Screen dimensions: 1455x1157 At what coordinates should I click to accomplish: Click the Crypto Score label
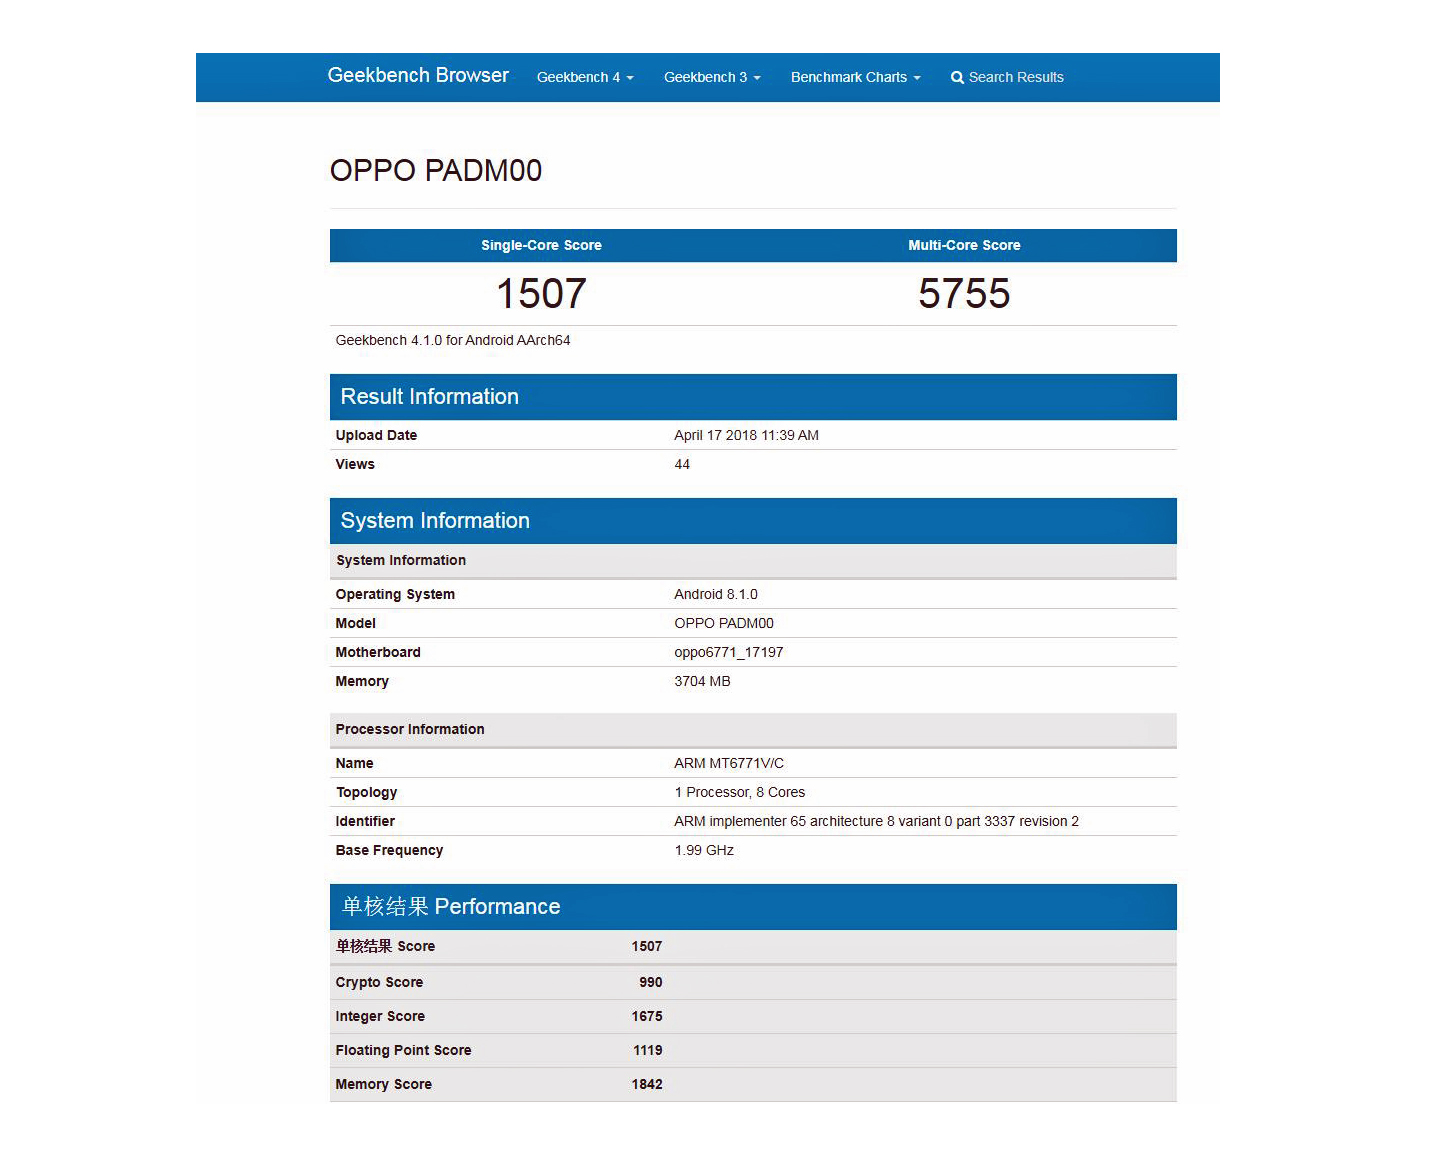379,983
